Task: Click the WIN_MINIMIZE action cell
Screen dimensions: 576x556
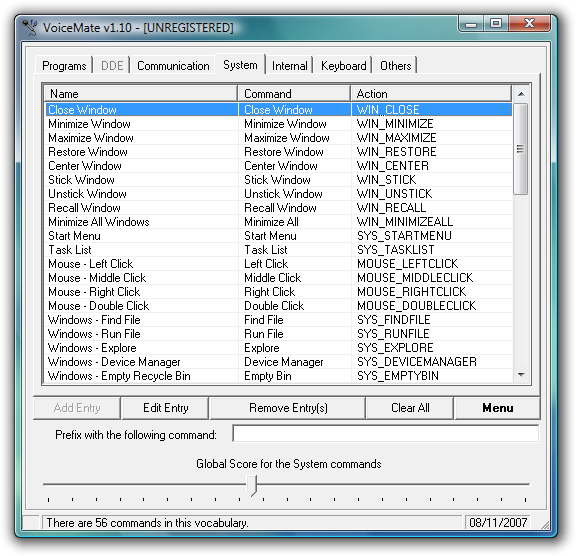Action: [x=395, y=124]
